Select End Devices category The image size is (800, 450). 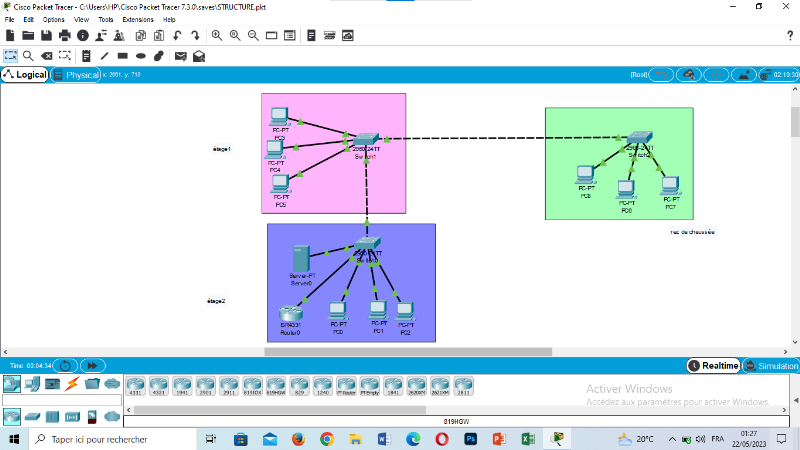[x=32, y=384]
